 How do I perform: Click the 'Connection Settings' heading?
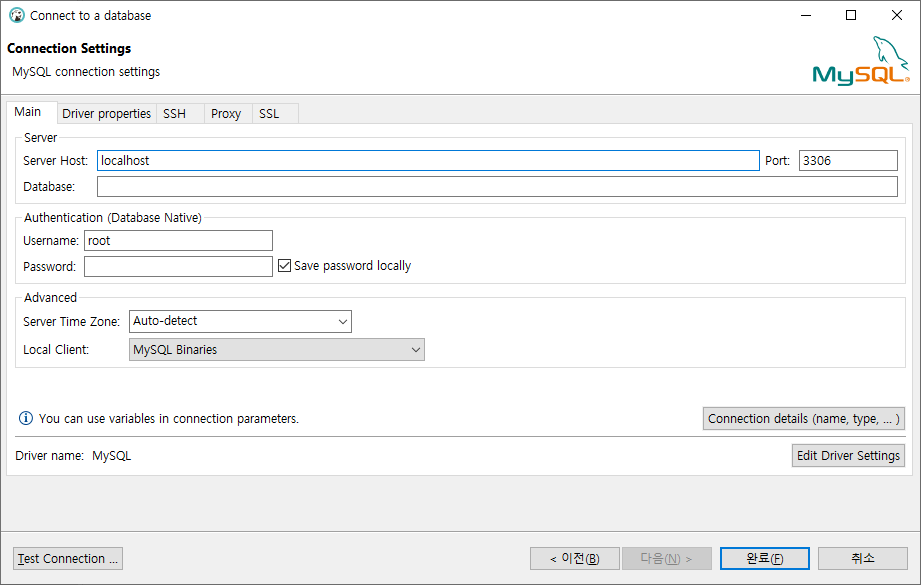point(69,48)
